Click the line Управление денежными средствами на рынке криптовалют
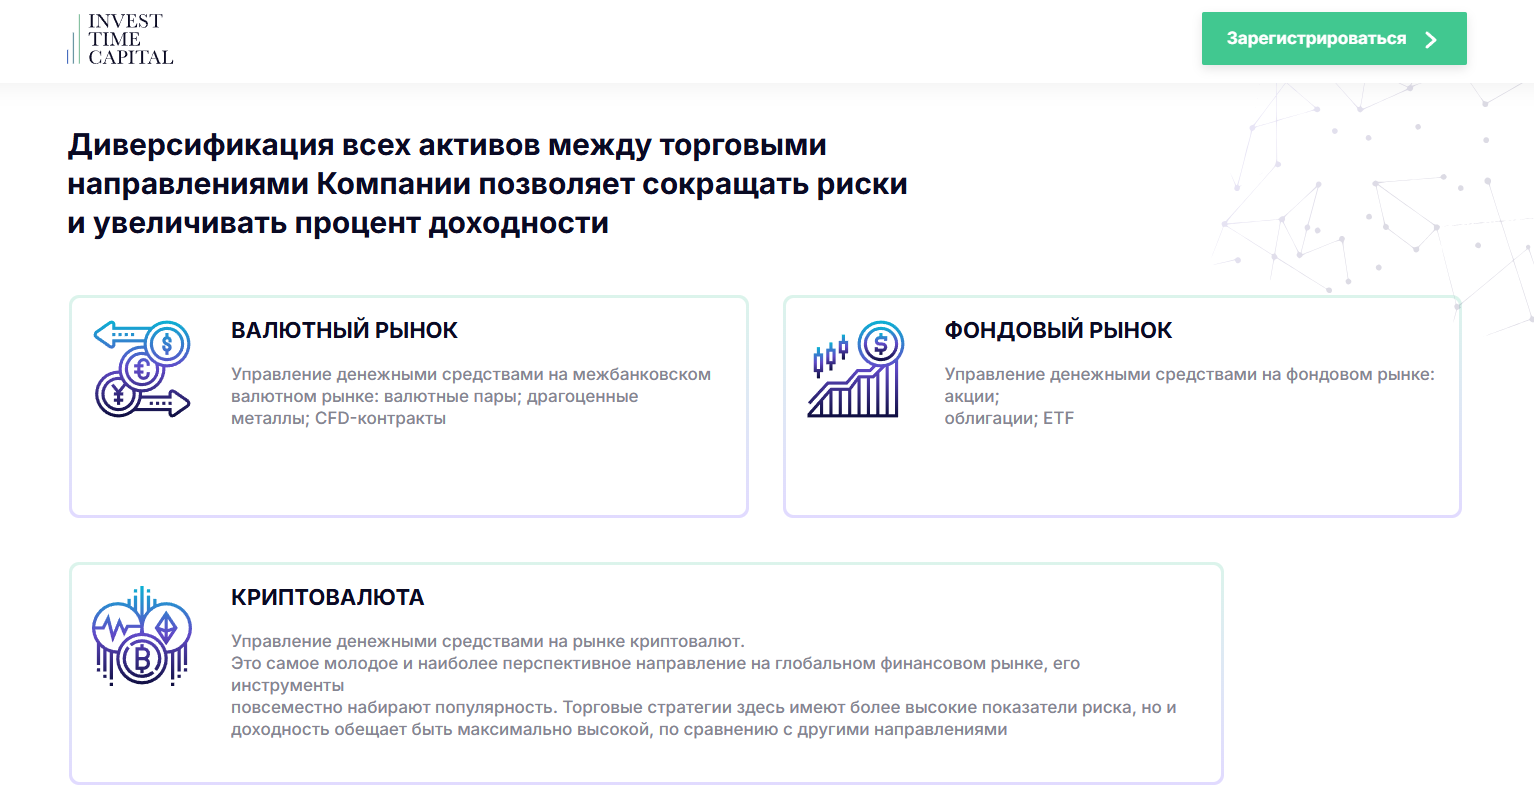The height and width of the screenshot is (811, 1534). coord(488,641)
